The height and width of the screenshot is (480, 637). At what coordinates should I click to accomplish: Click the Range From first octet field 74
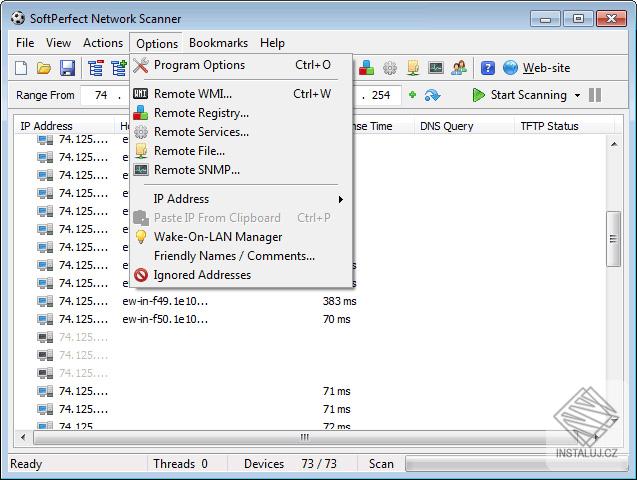click(x=101, y=95)
